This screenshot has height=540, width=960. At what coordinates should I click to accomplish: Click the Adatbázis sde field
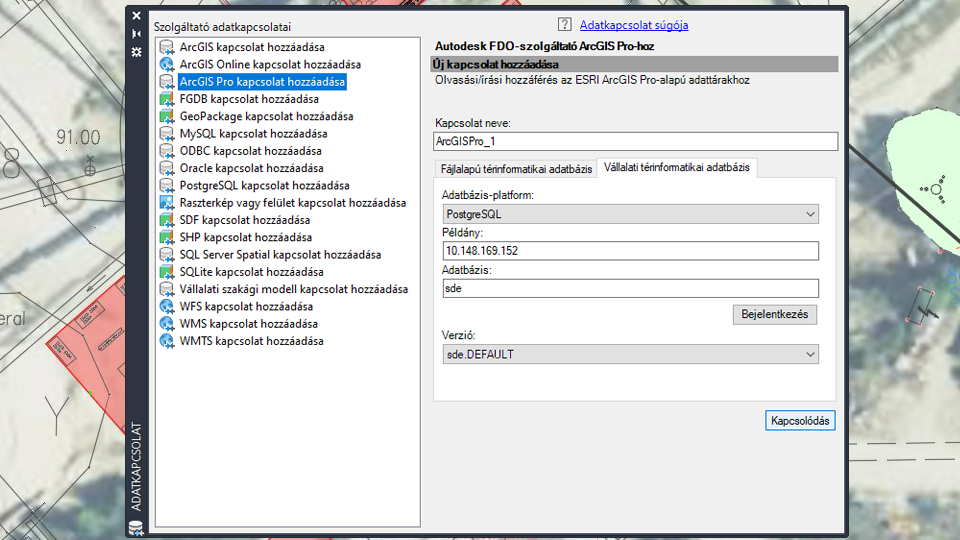click(630, 288)
